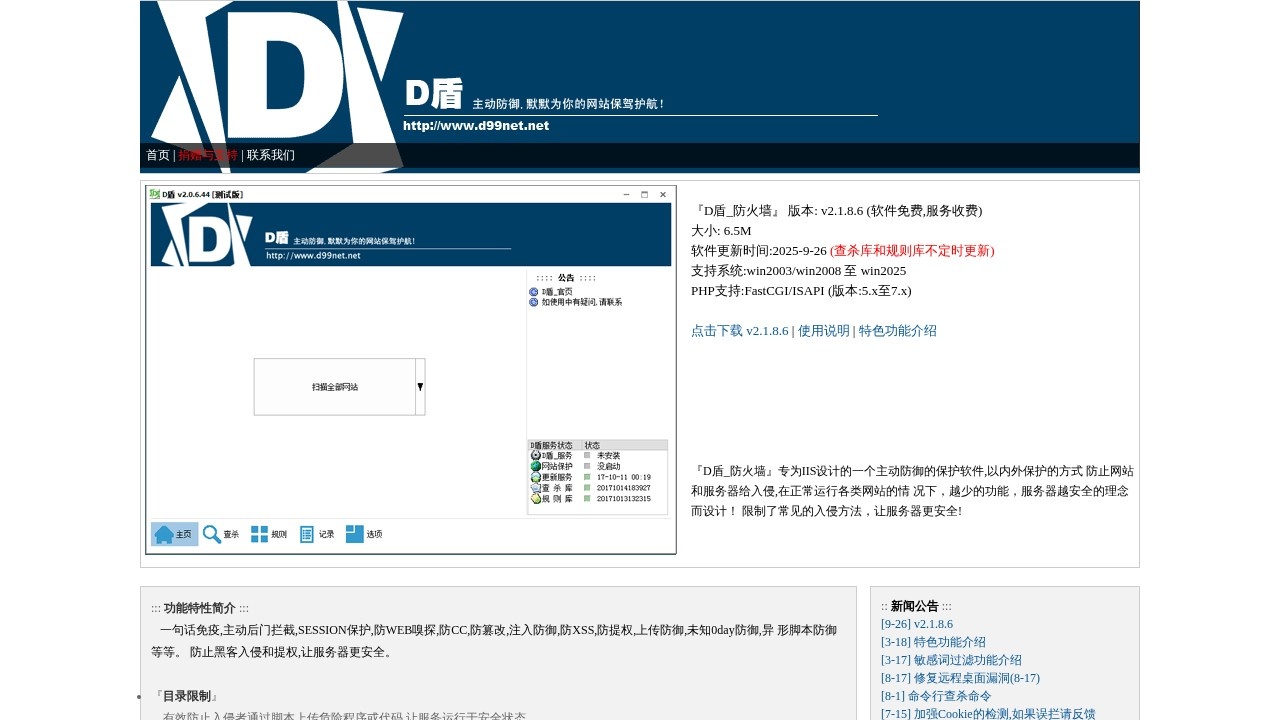Click the 网站保护 protection status icon
The width and height of the screenshot is (1280, 720).
tap(534, 466)
